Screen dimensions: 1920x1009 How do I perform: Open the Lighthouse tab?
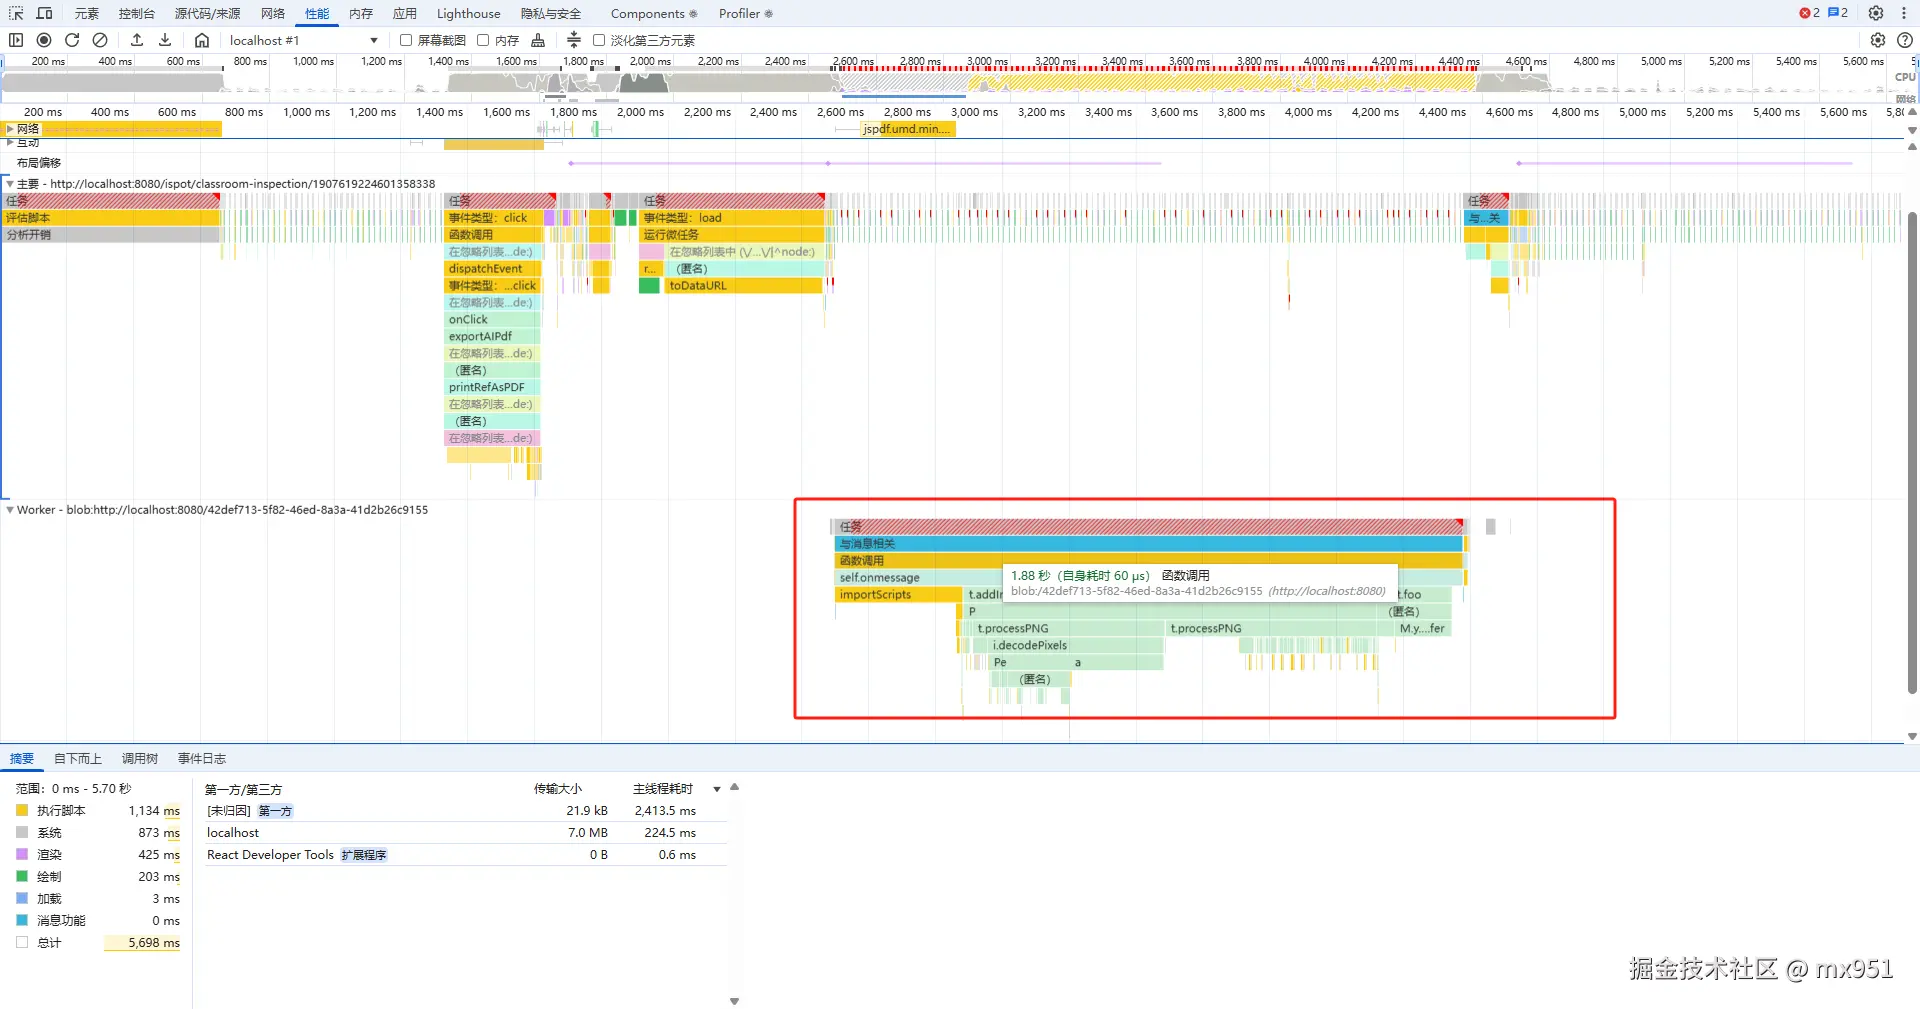pos(468,13)
